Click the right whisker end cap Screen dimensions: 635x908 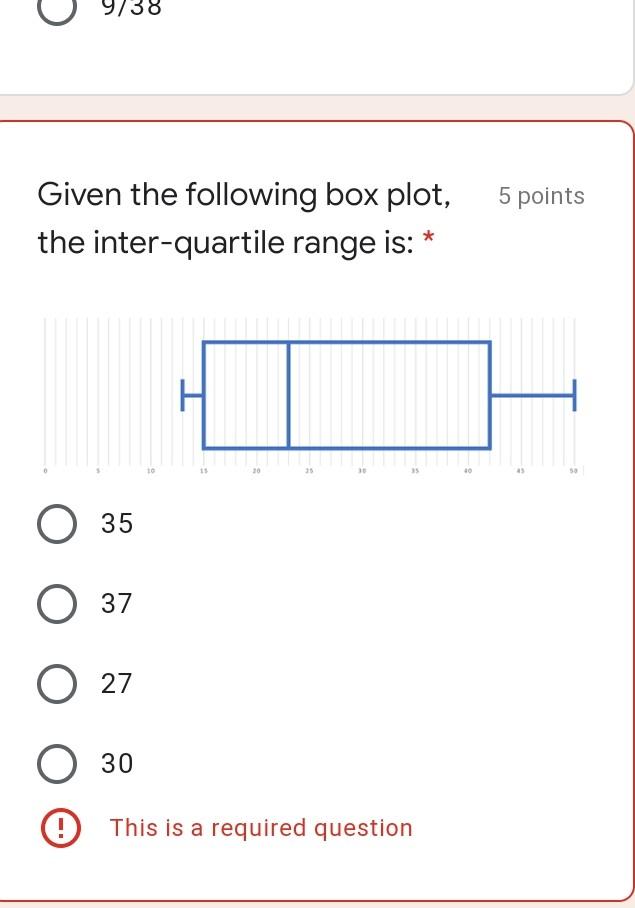574,395
